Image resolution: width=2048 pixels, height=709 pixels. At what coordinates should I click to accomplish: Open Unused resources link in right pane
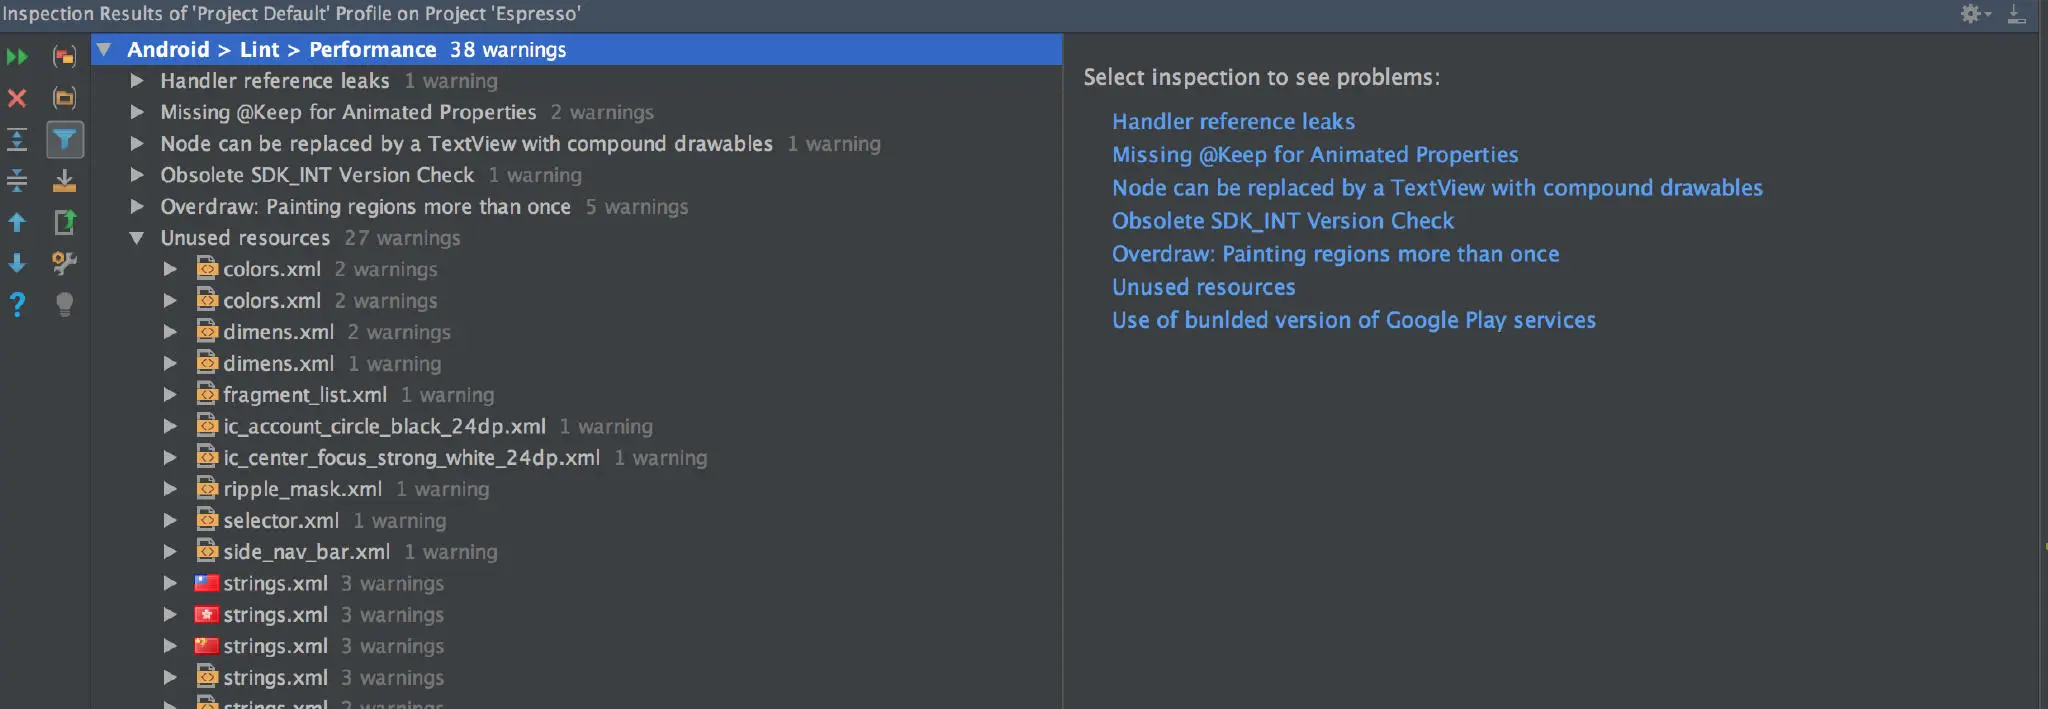click(x=1203, y=287)
